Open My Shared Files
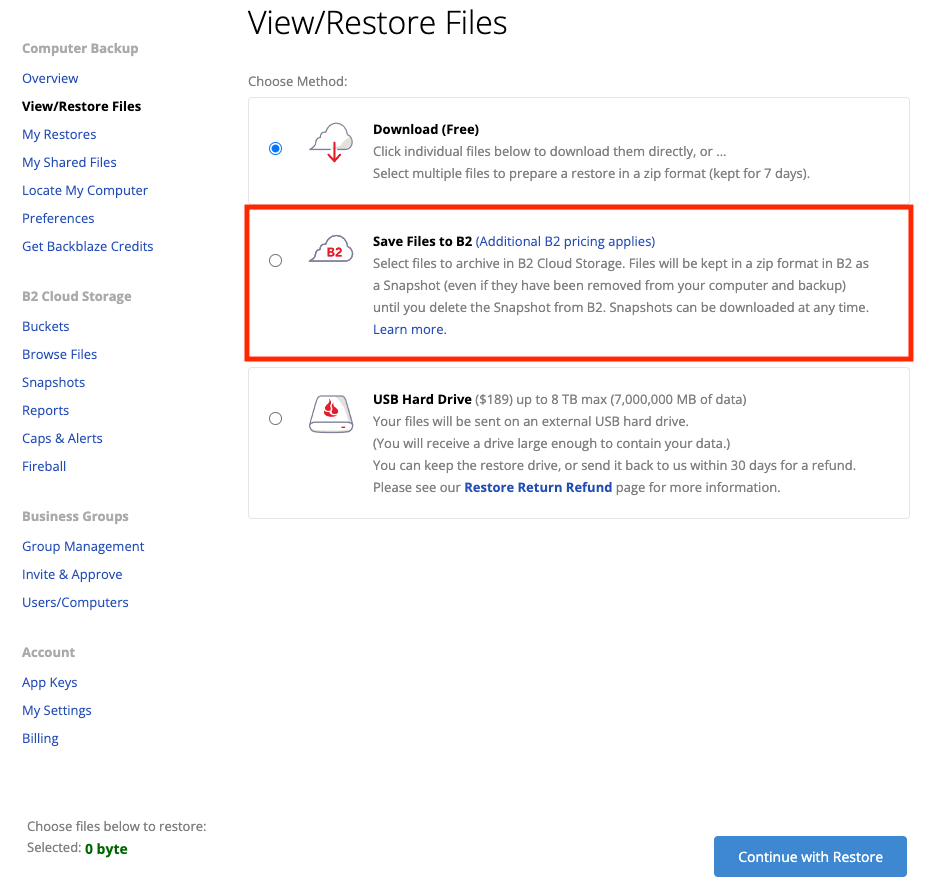The width and height of the screenshot is (940, 881). [70, 162]
